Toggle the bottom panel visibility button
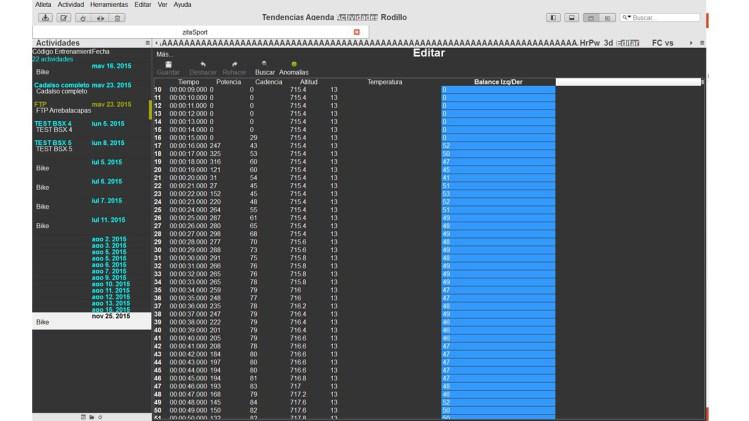Image resolution: width=749 pixels, height=421 pixels. [x=571, y=18]
